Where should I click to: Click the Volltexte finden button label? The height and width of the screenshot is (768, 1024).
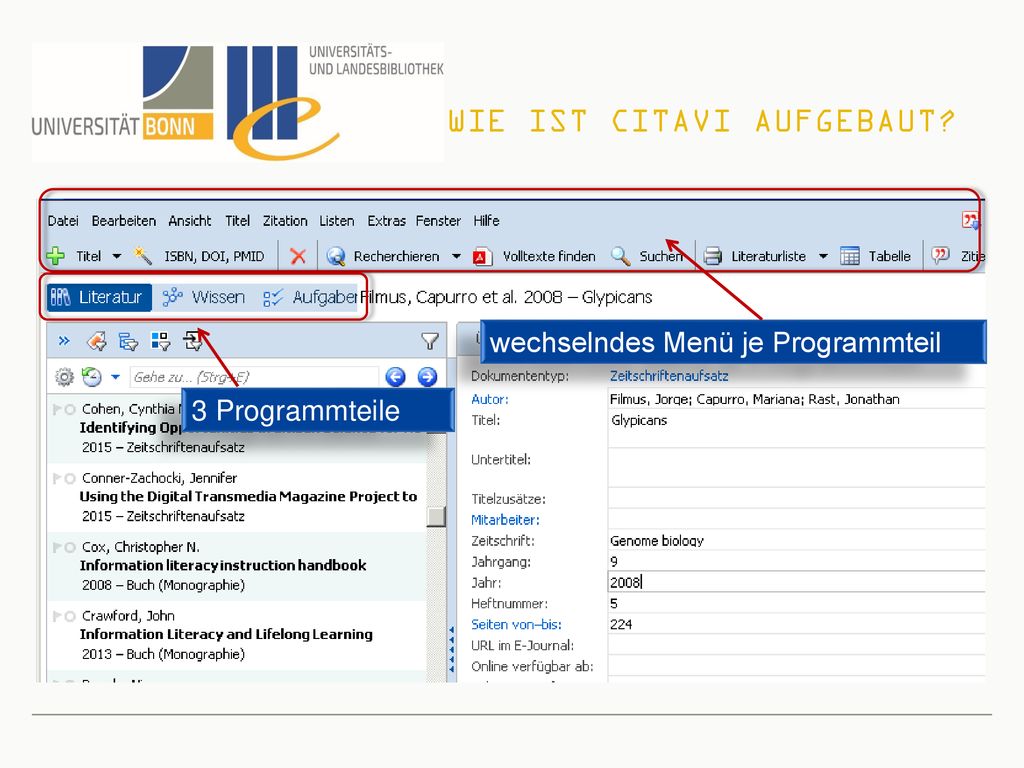tap(549, 256)
